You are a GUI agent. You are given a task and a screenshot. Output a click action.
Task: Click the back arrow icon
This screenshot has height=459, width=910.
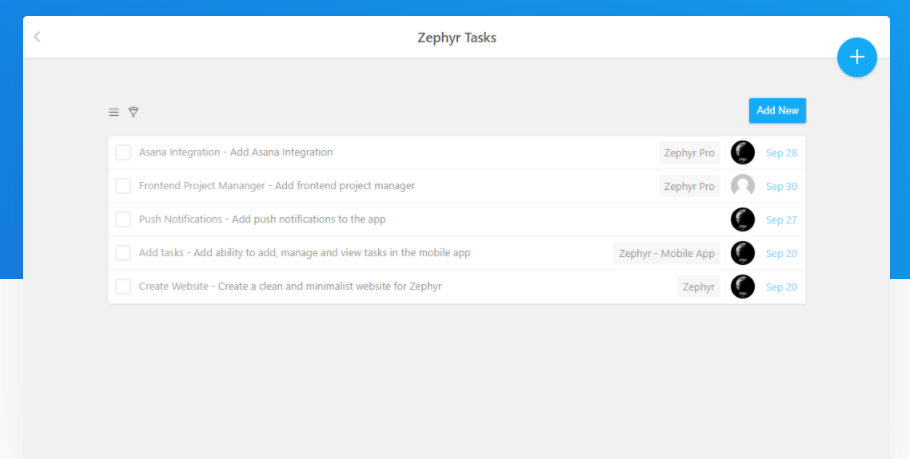point(37,37)
